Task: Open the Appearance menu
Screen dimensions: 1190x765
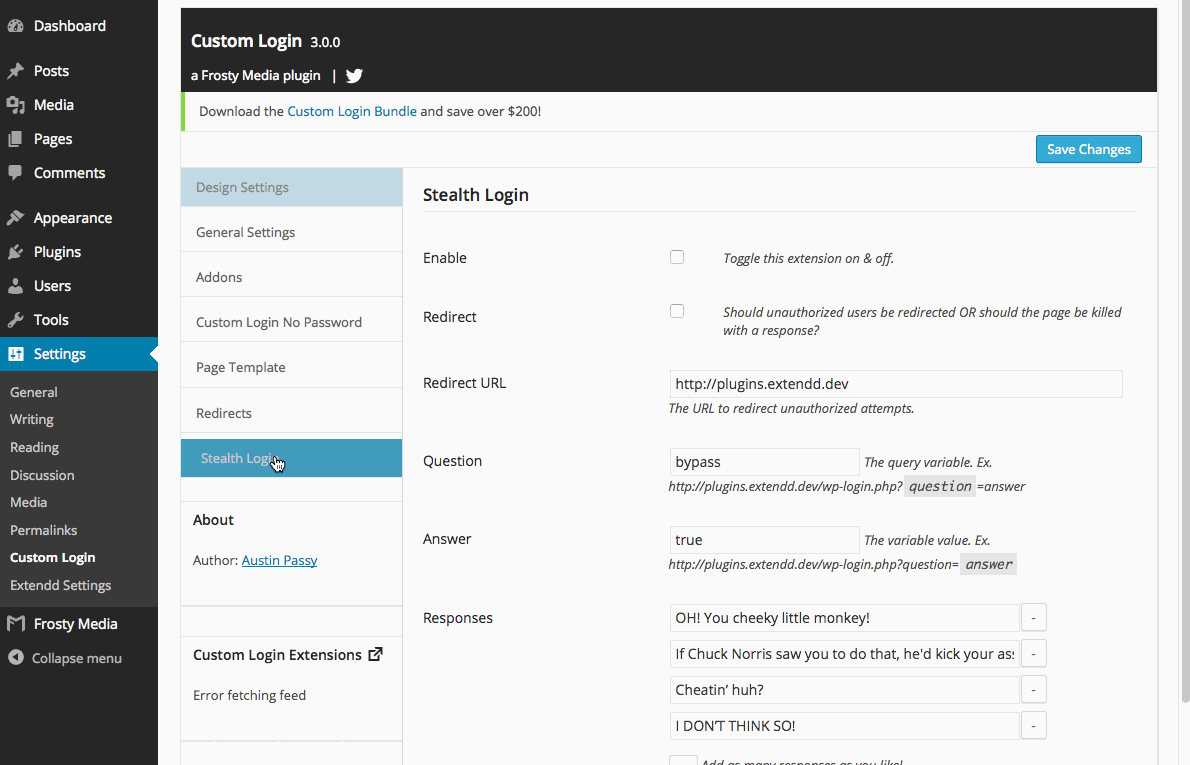Action: pyautogui.click(x=79, y=218)
